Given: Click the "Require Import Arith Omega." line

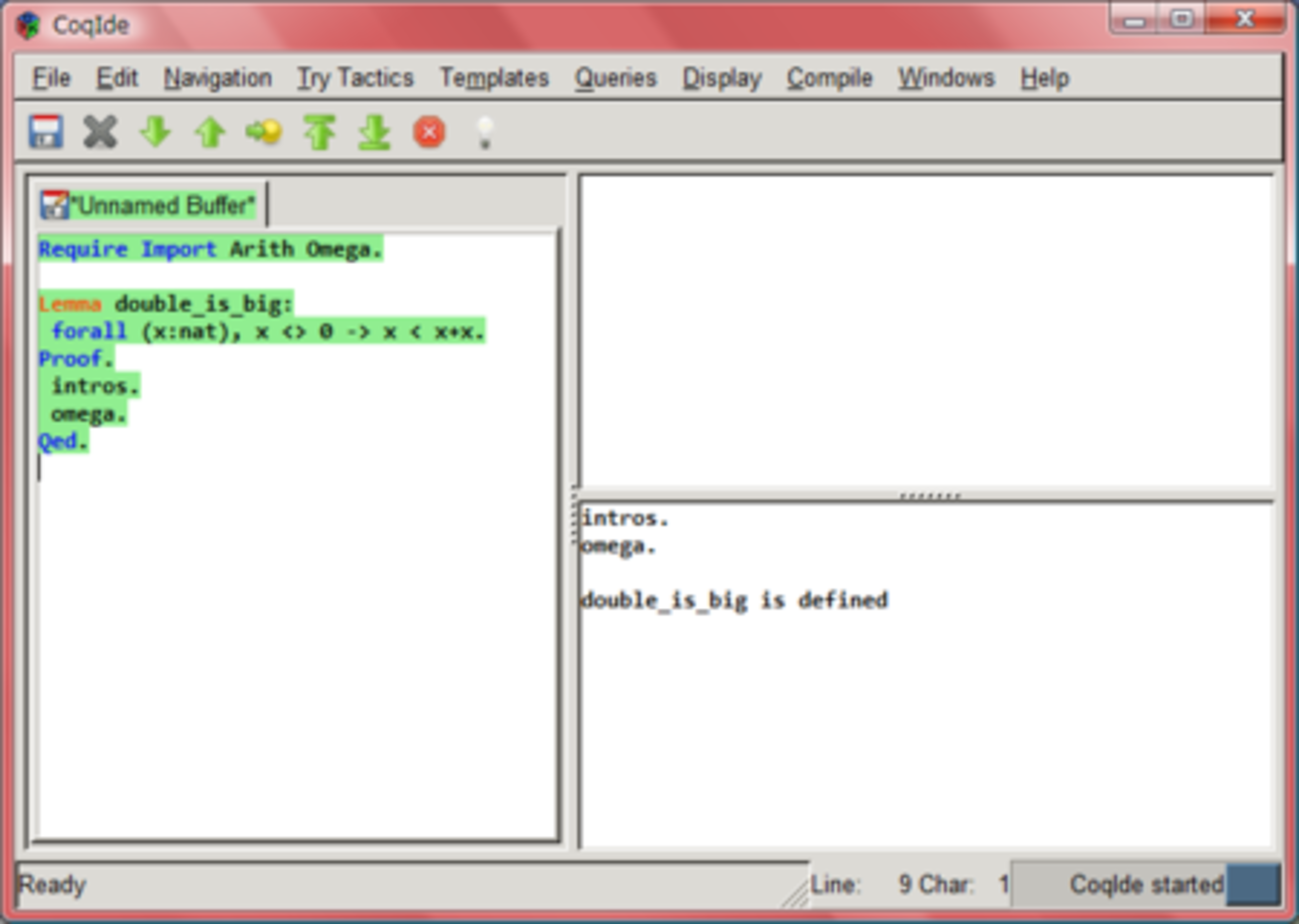Looking at the screenshot, I should coord(211,249).
